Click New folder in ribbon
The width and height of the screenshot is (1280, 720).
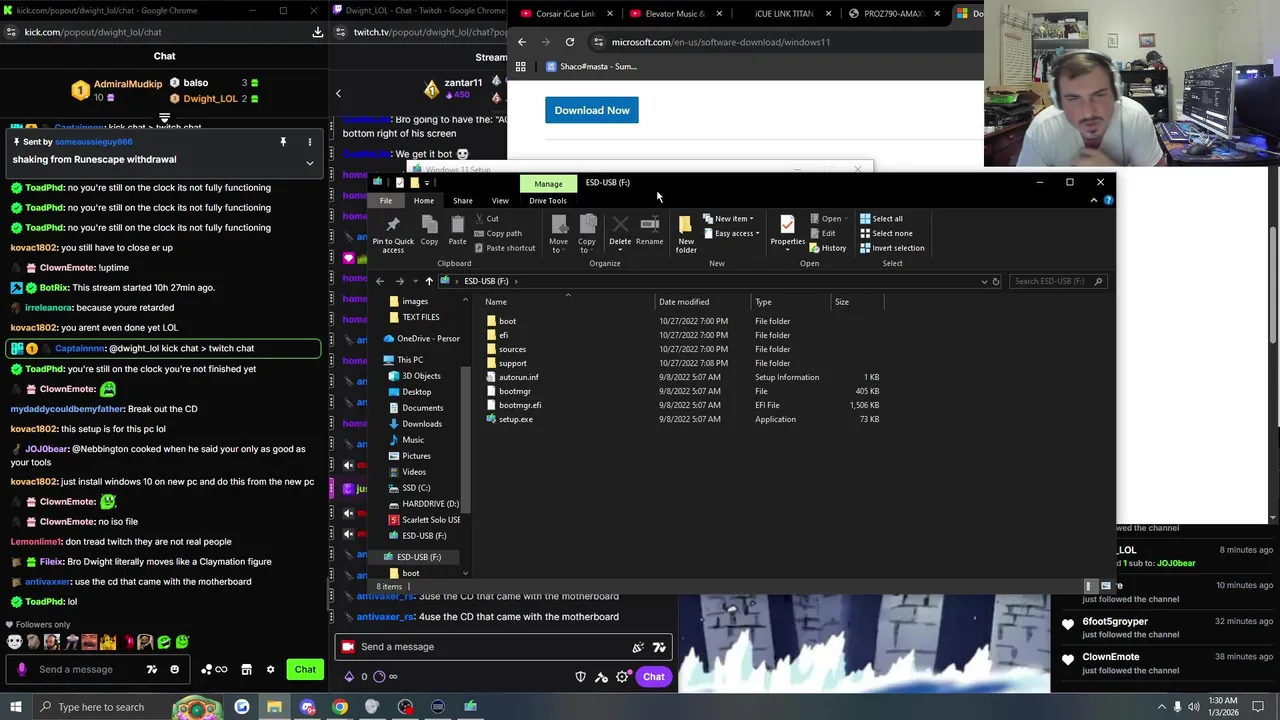[x=686, y=234]
